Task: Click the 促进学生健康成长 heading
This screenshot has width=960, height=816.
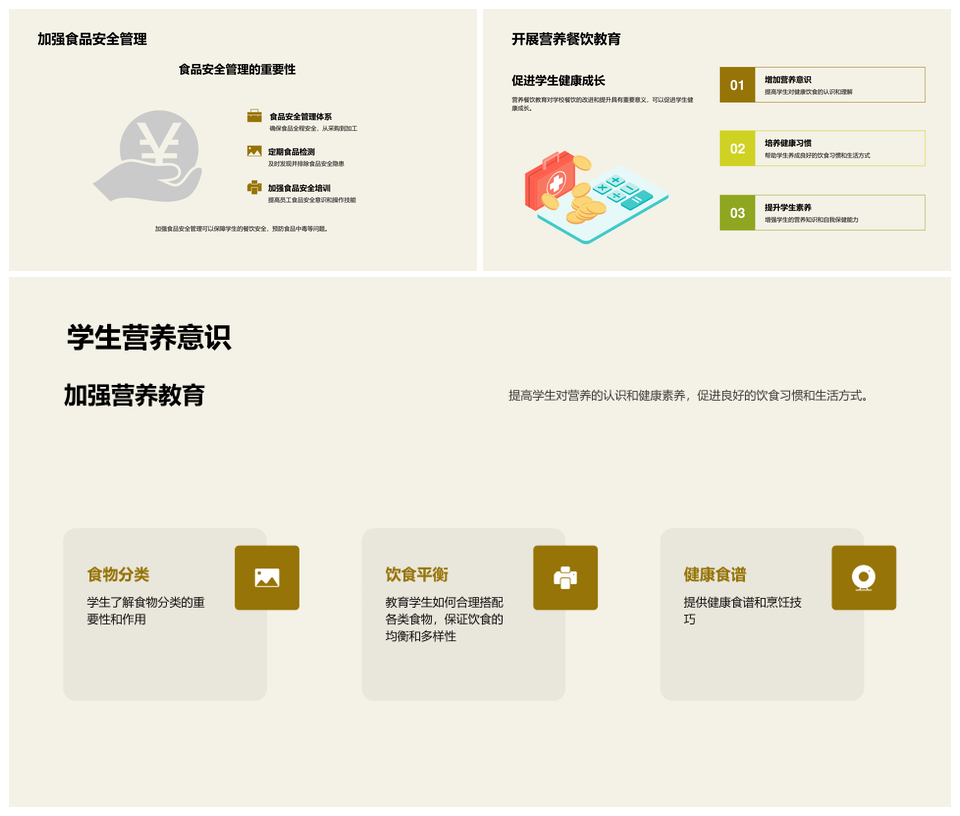Action: click(558, 81)
